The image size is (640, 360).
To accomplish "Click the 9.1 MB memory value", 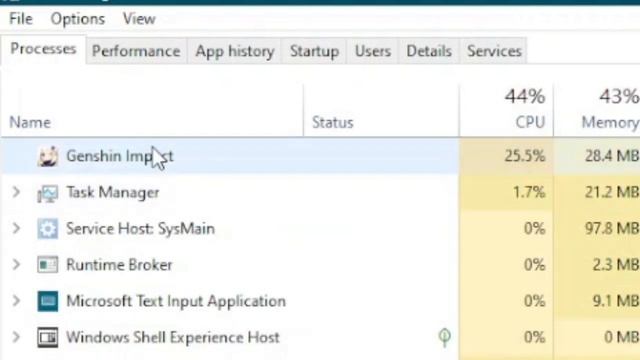I will [x=616, y=301].
